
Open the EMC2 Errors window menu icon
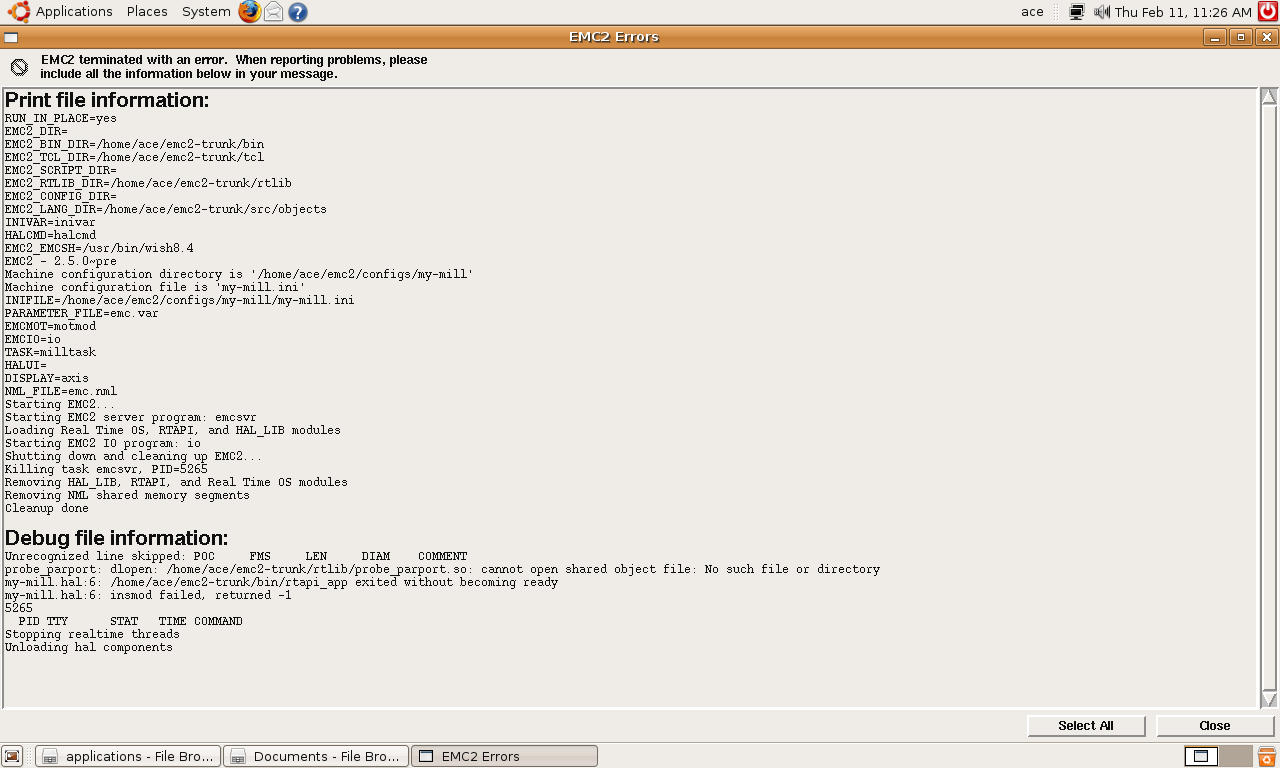10,37
